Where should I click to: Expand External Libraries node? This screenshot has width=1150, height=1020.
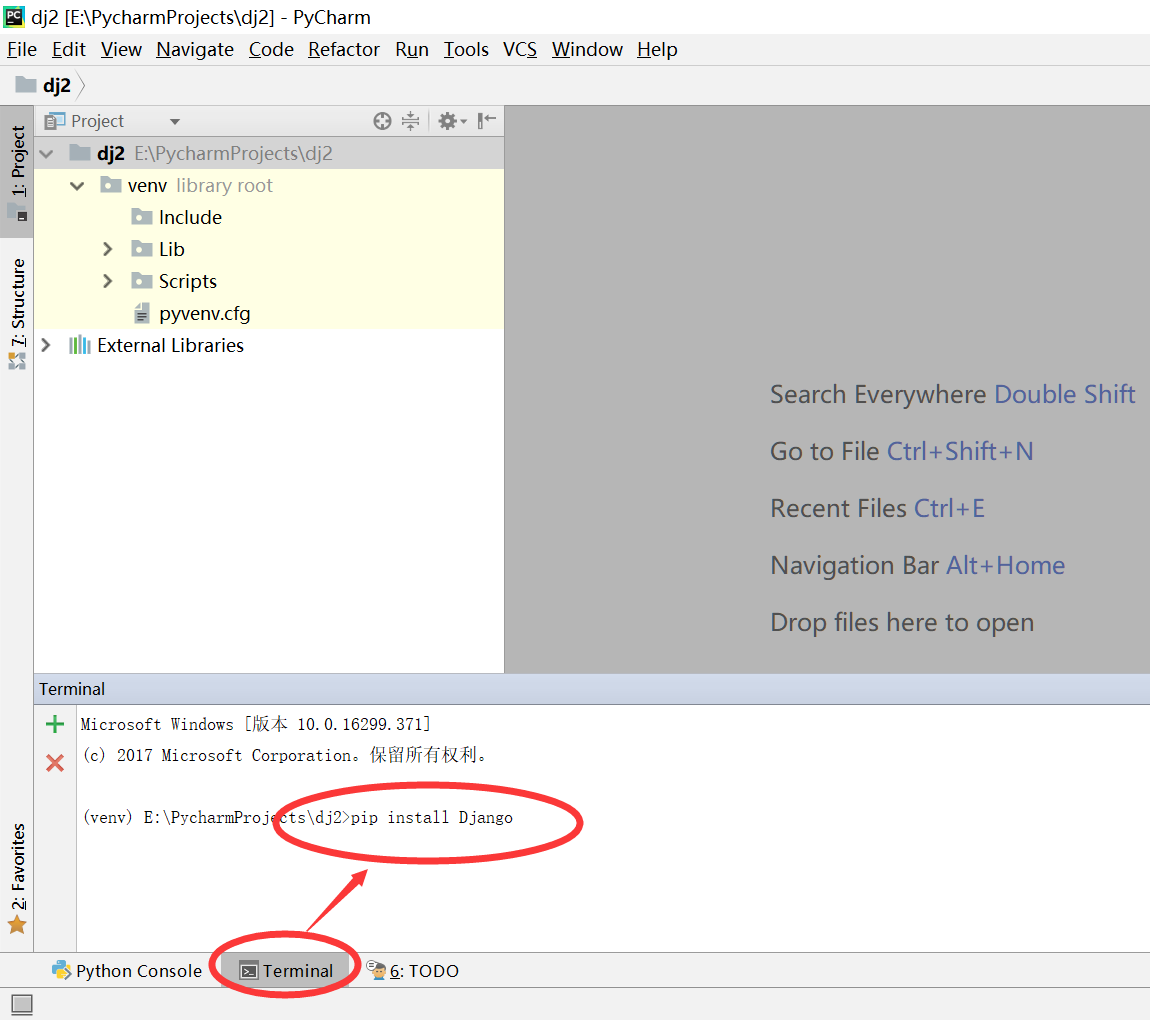coord(46,345)
